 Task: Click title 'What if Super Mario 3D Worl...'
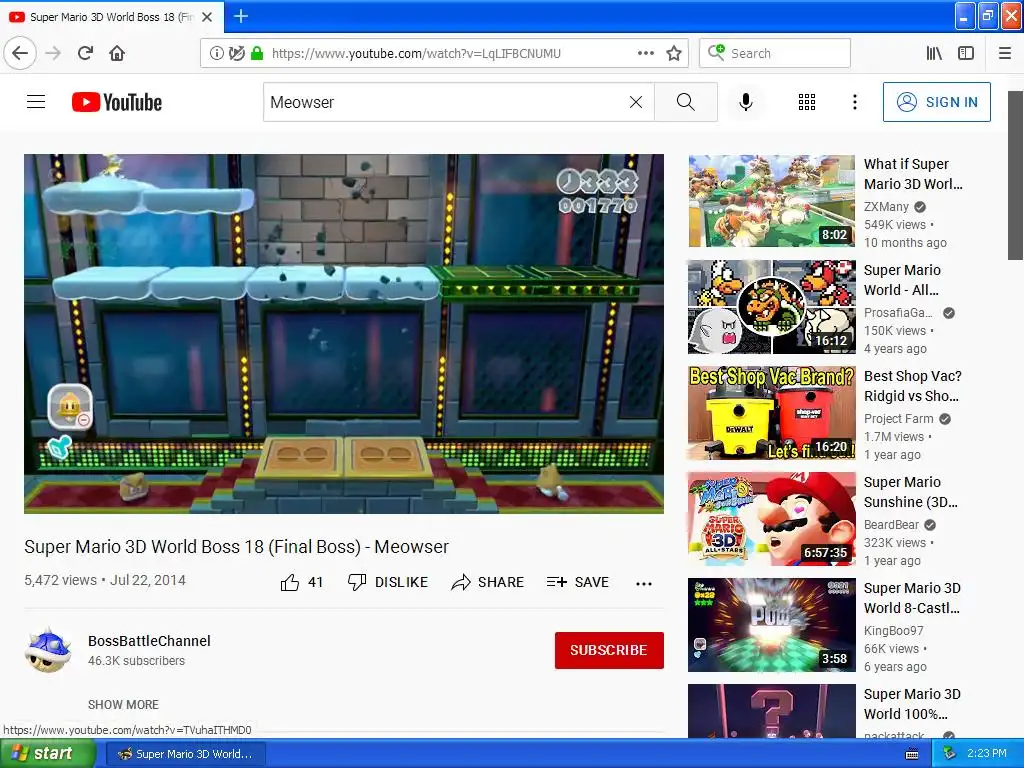click(913, 174)
